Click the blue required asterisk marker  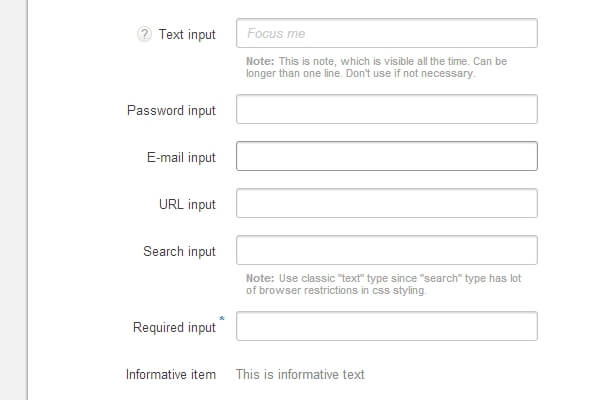(x=222, y=319)
